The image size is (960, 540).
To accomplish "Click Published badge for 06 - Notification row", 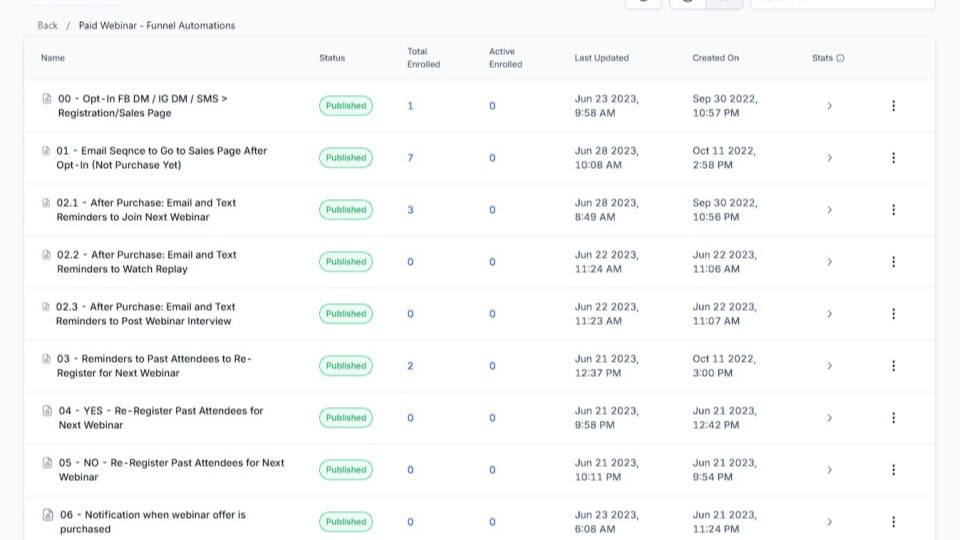I will [346, 522].
